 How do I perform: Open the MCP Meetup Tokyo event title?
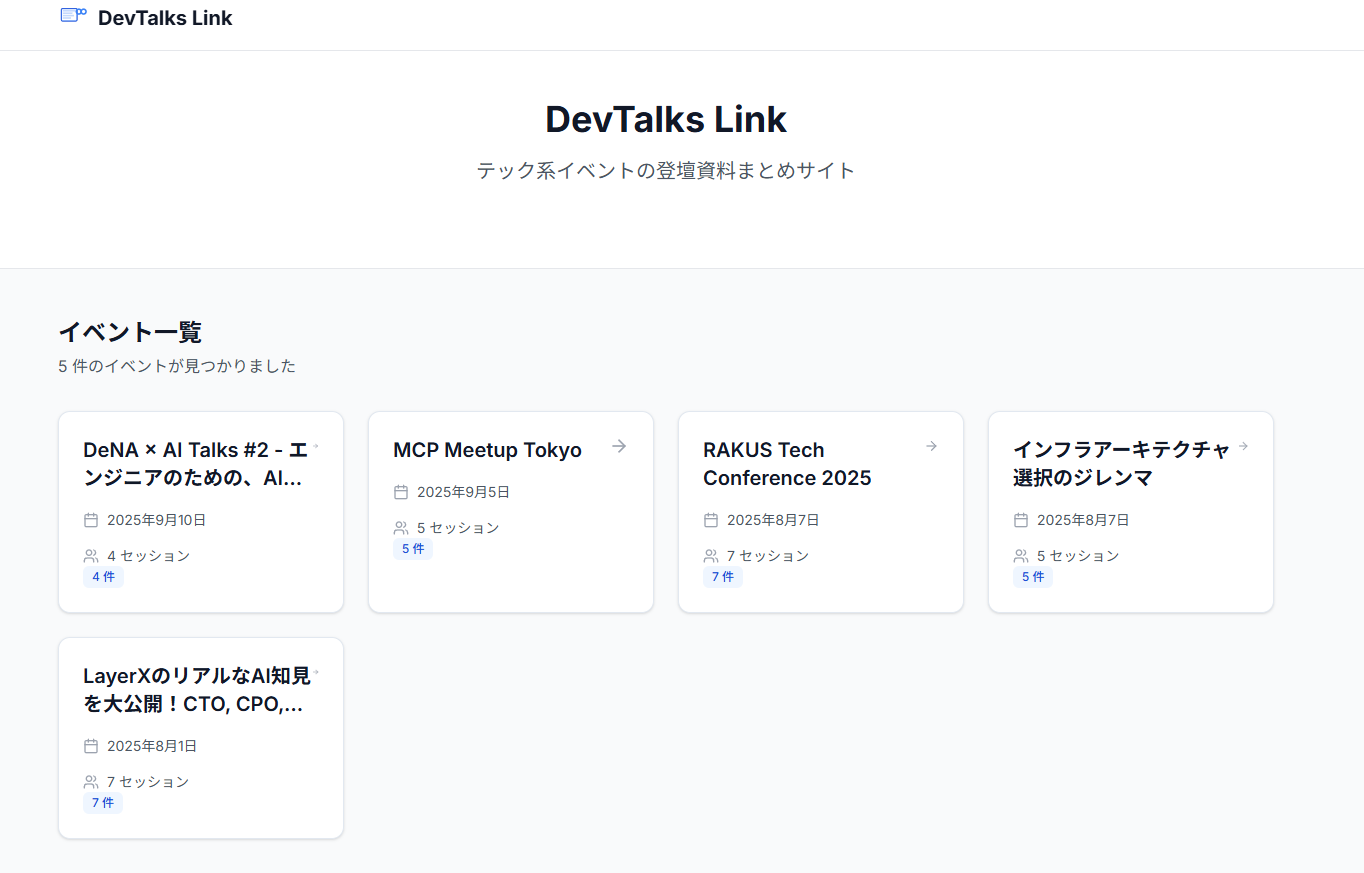(487, 450)
